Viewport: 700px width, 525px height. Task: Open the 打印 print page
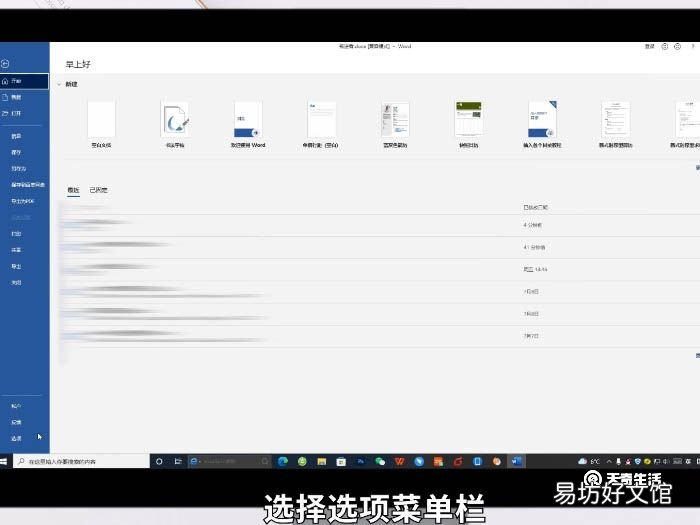(x=17, y=234)
